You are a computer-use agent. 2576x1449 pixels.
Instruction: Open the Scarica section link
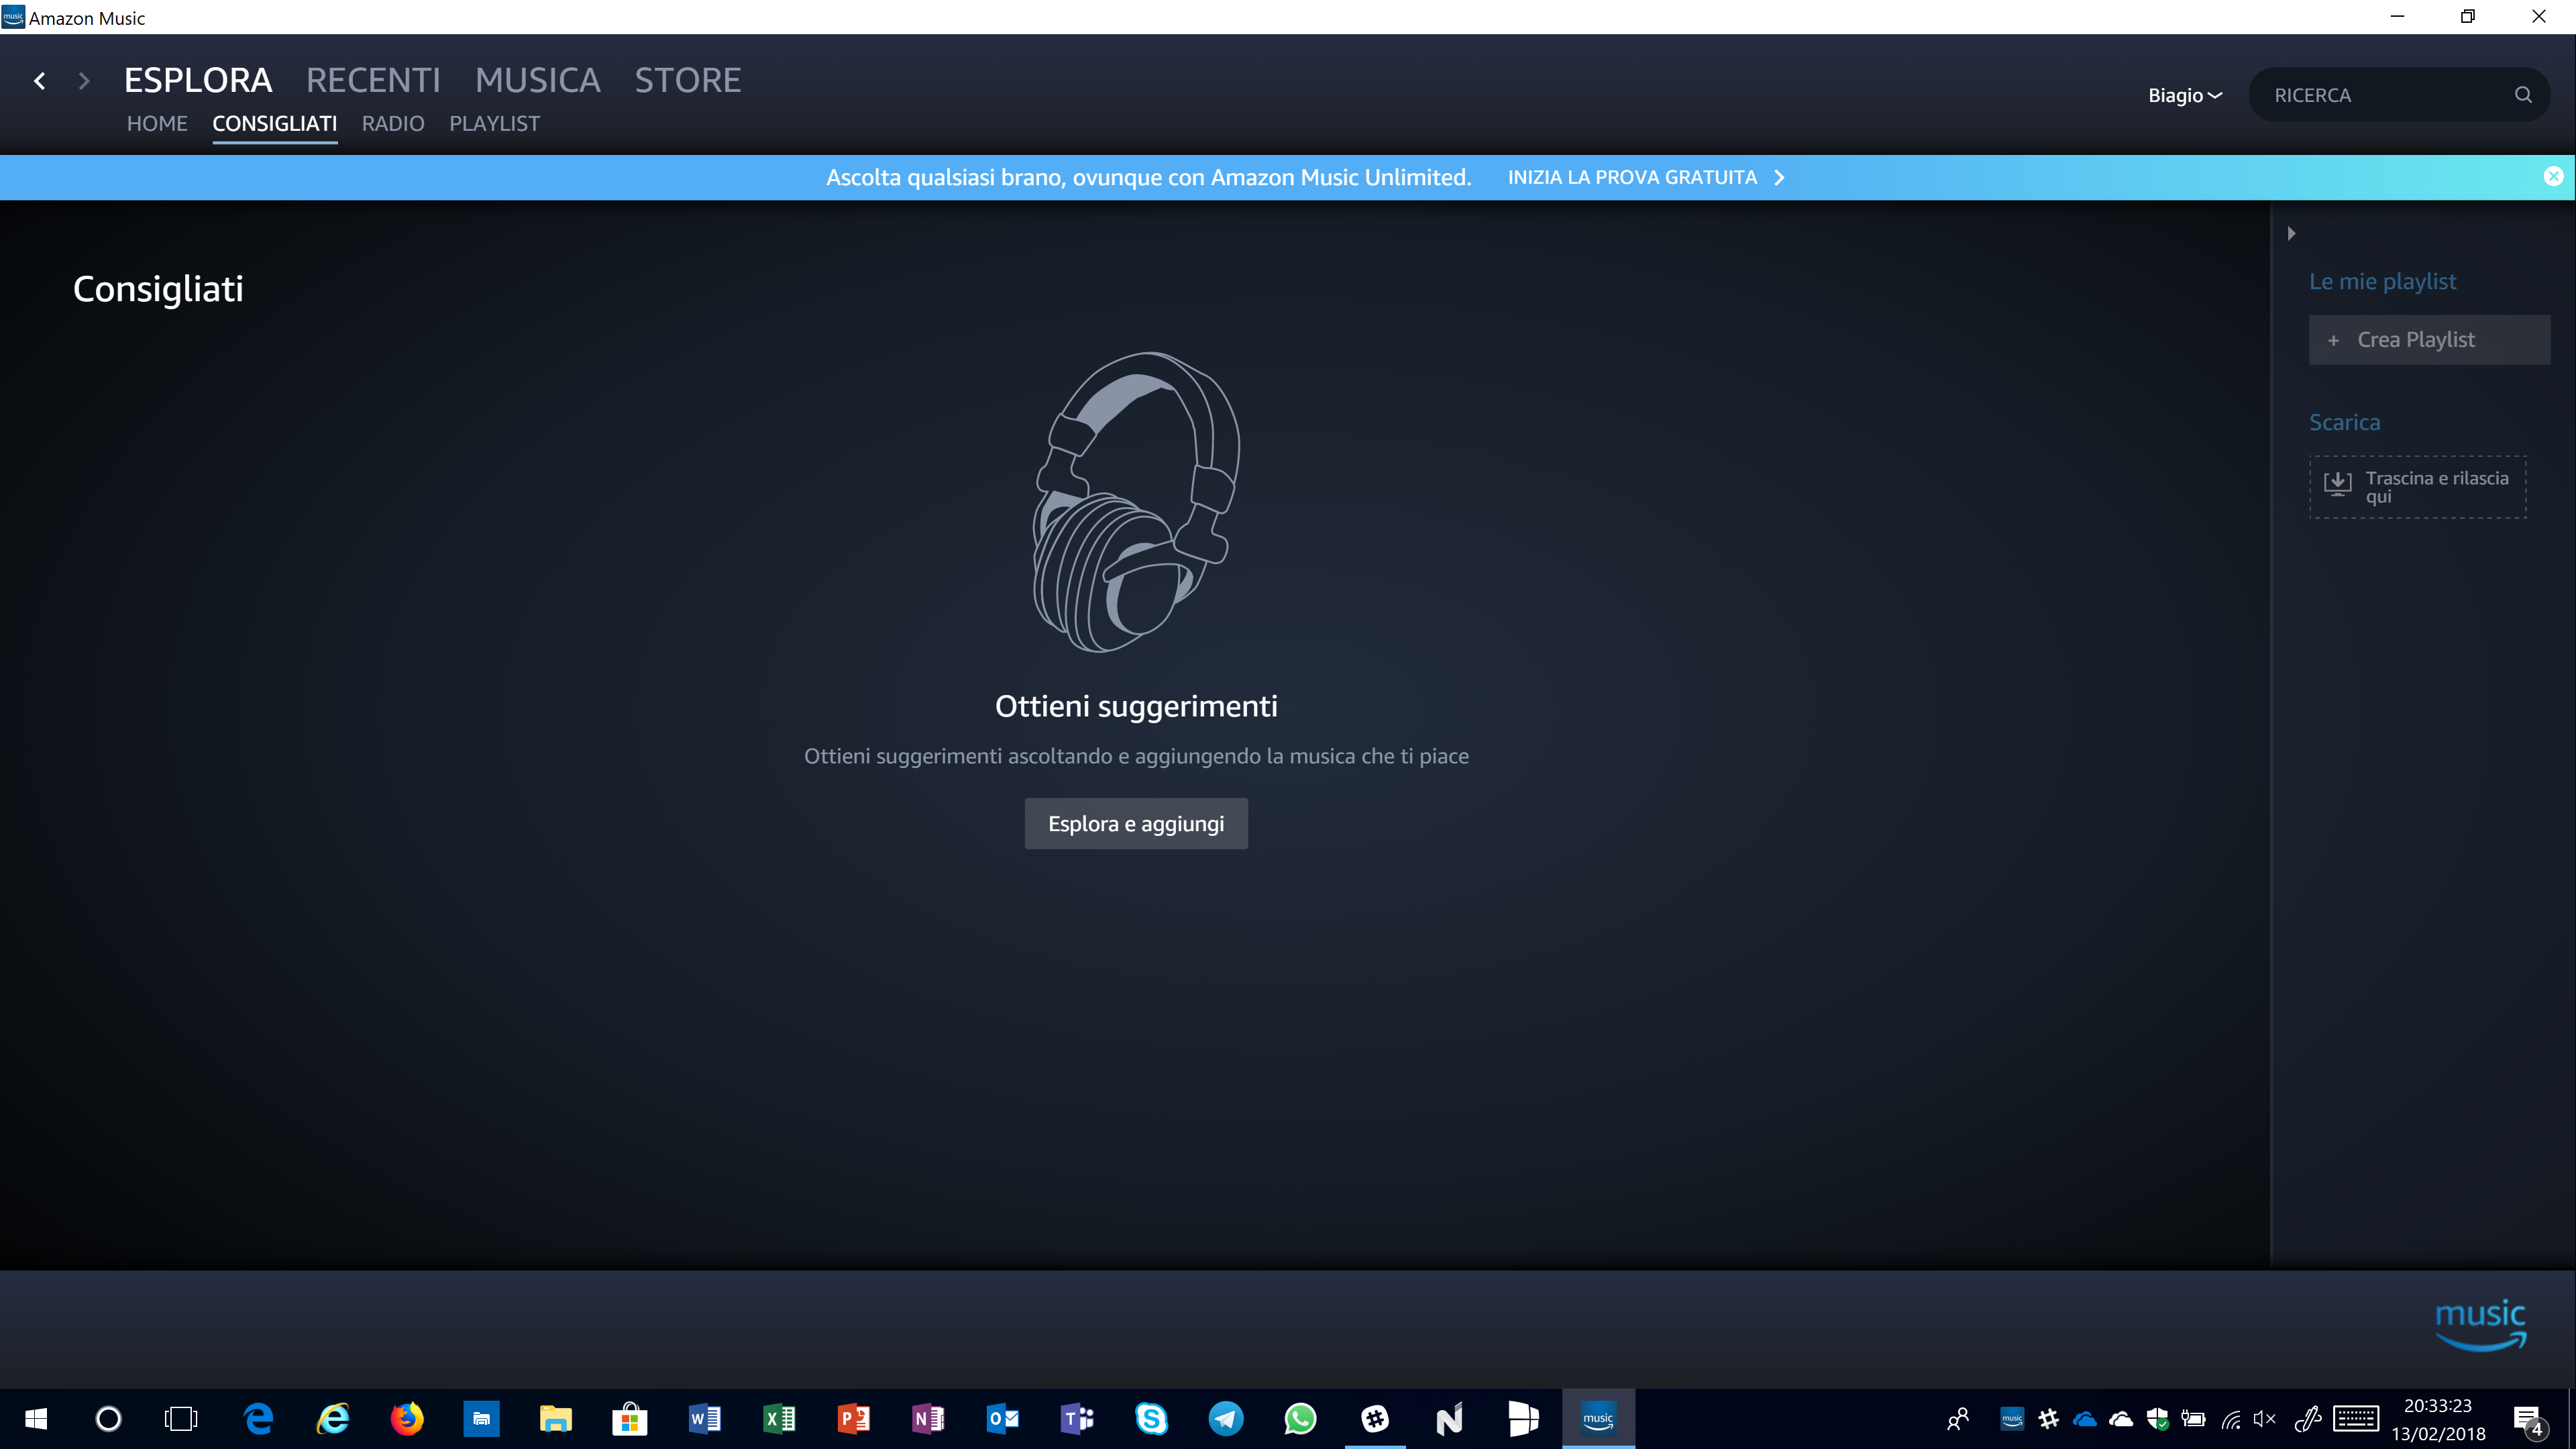point(2344,422)
